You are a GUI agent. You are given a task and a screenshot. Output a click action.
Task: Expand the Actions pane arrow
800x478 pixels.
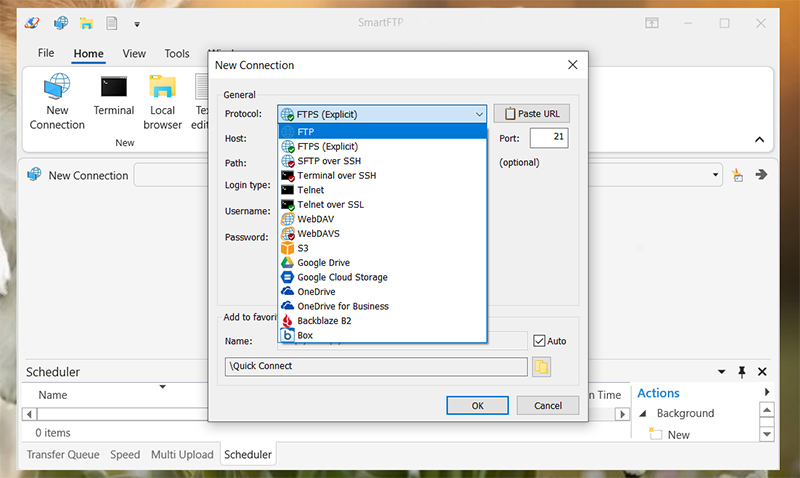pyautogui.click(x=767, y=392)
